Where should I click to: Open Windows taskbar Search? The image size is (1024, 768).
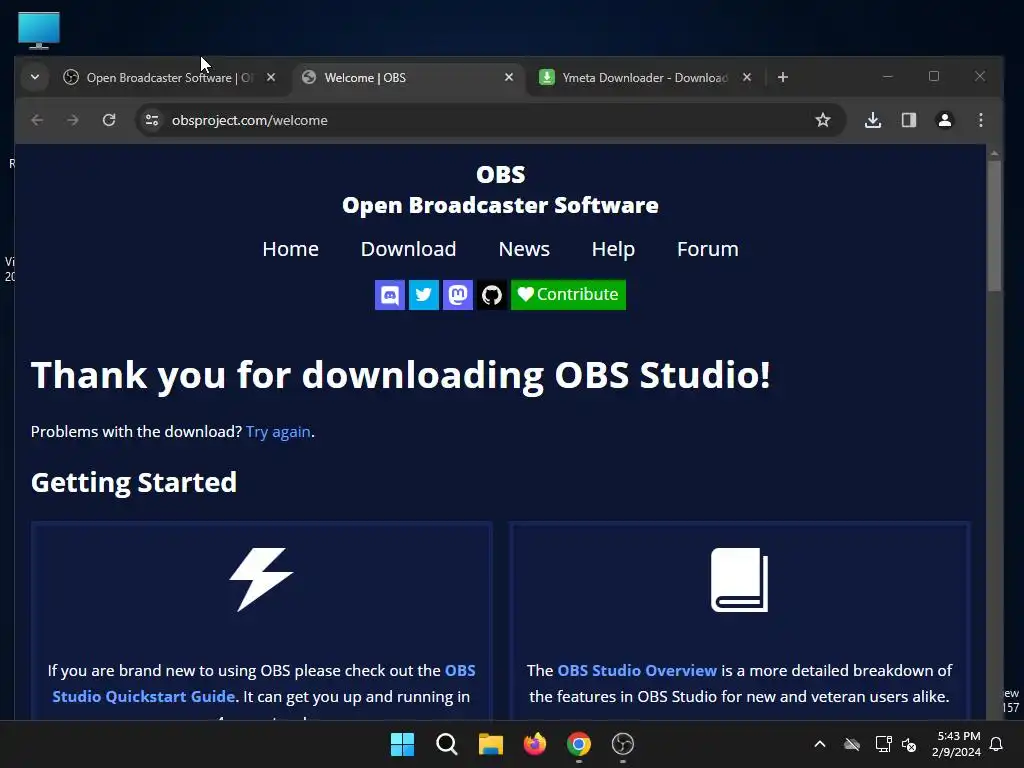click(x=447, y=744)
